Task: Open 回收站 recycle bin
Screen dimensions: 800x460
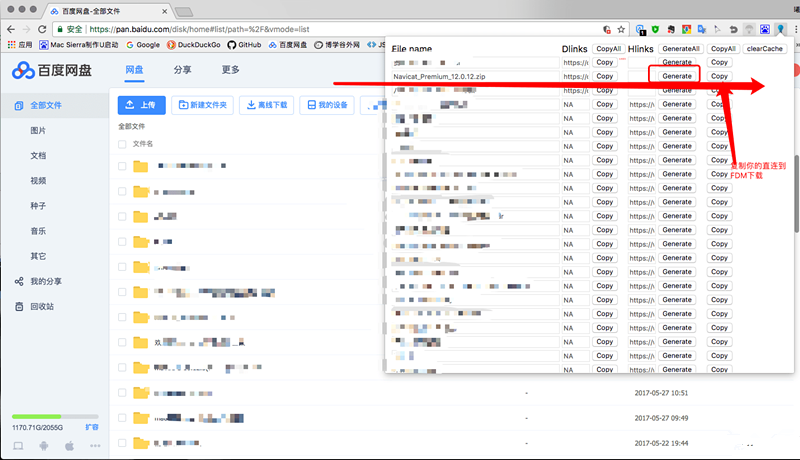Action: 35,306
